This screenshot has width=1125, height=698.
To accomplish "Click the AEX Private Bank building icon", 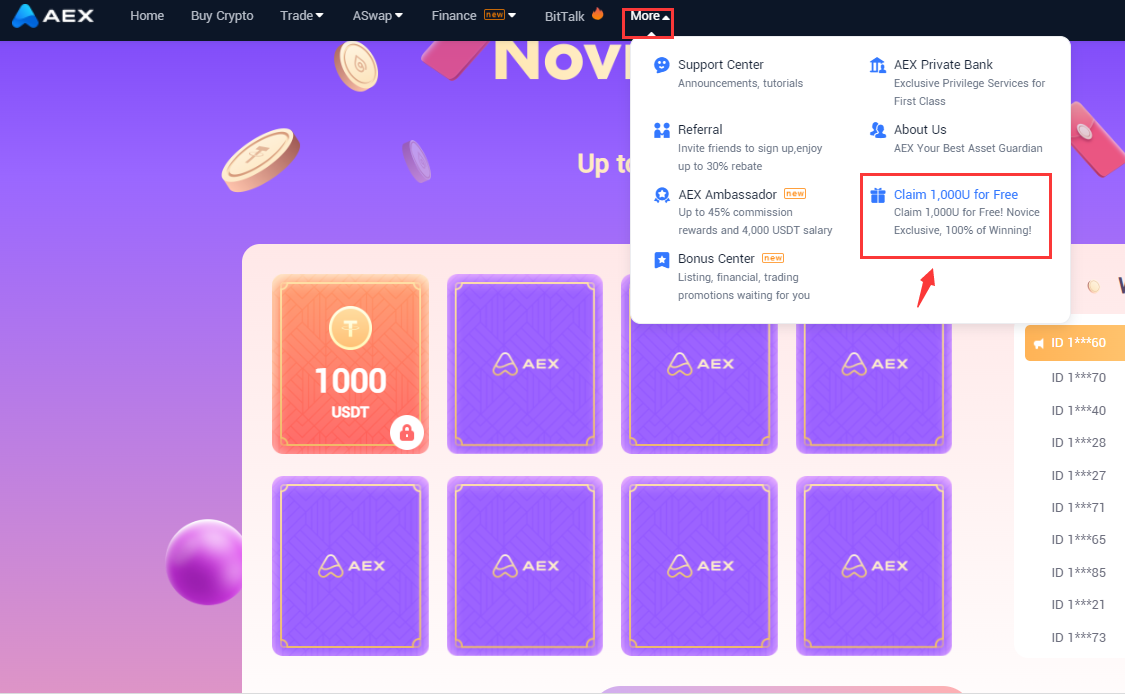I will (x=877, y=65).
